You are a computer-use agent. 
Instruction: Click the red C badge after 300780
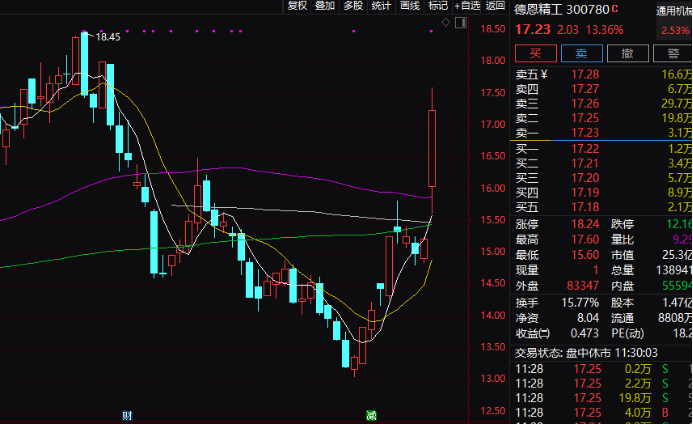click(x=615, y=9)
